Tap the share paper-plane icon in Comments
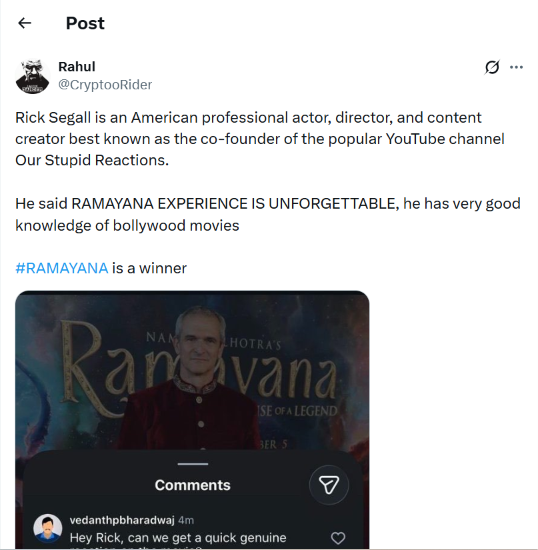The height and width of the screenshot is (550, 538). click(329, 485)
